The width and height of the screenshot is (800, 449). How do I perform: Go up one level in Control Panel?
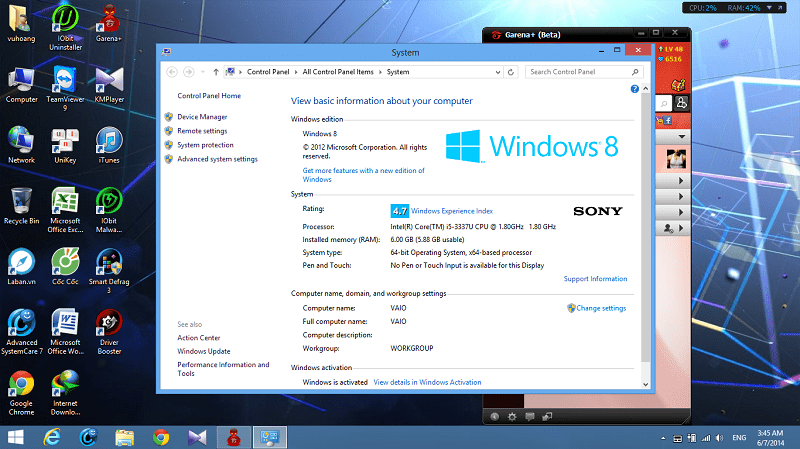click(216, 72)
